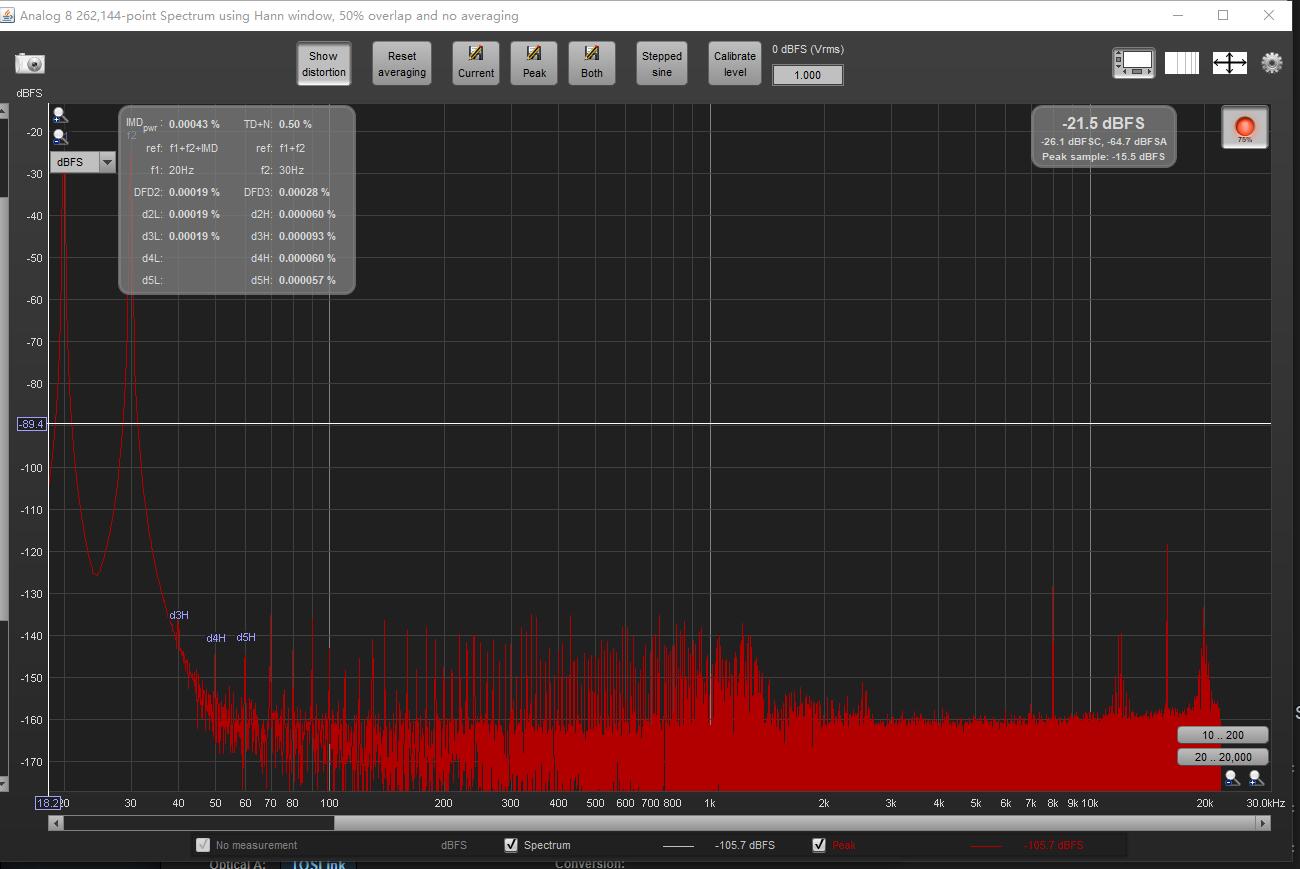
Task: Click the f2: 30Hz value
Action: coord(291,170)
